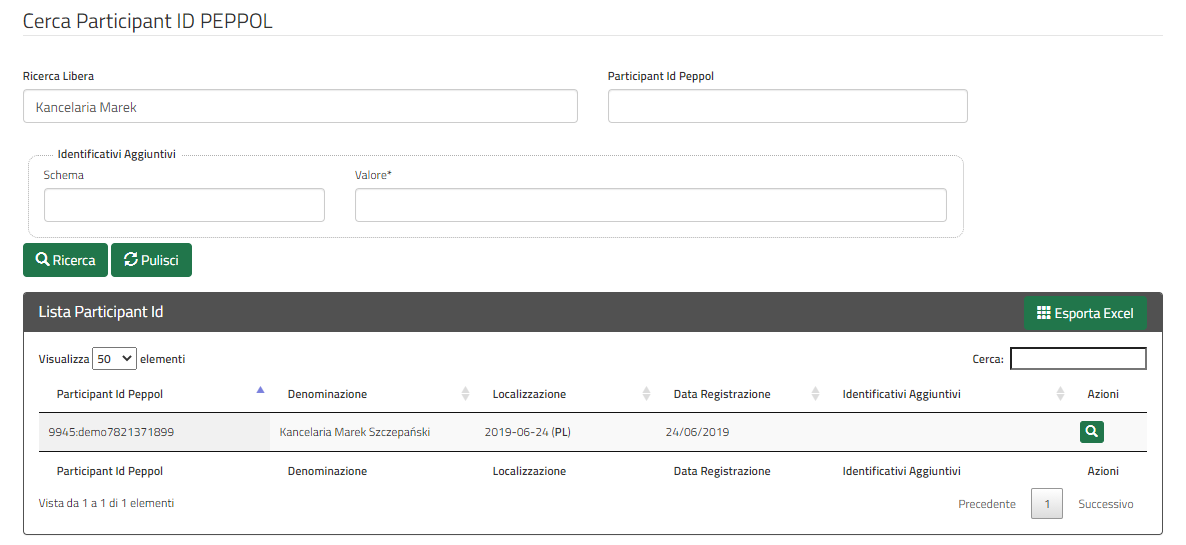Click the Valore input field

pyautogui.click(x=650, y=205)
